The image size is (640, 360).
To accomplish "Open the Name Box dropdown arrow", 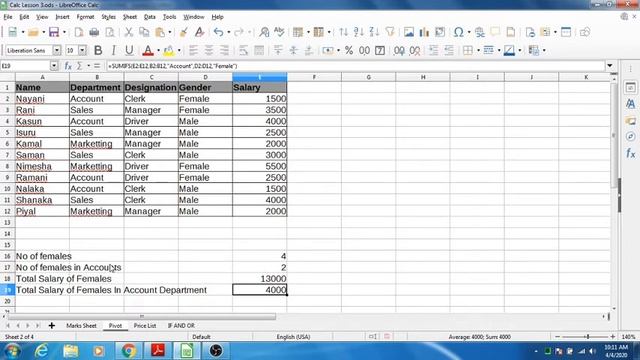I will pyautogui.click(x=54, y=66).
